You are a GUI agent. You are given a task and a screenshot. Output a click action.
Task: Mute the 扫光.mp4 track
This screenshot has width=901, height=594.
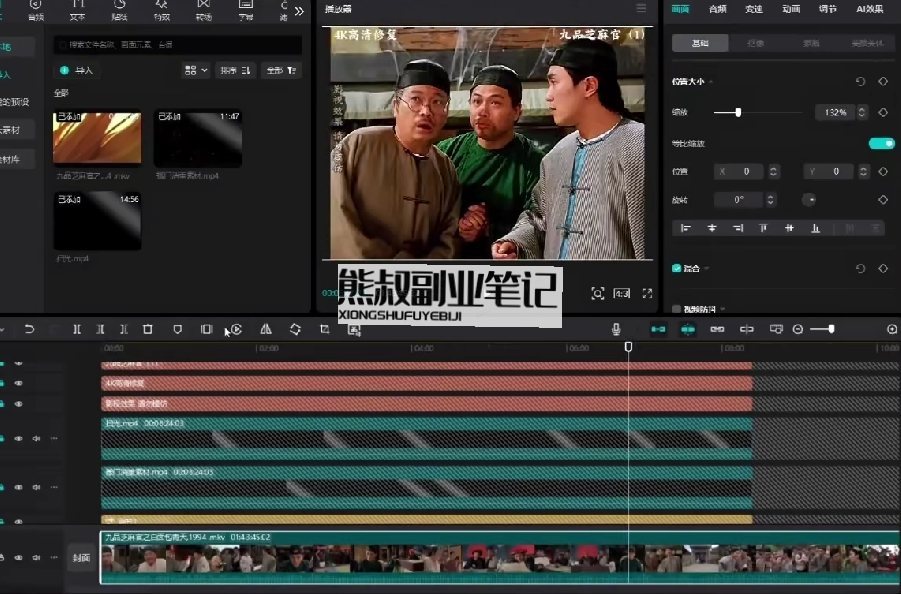click(x=36, y=438)
